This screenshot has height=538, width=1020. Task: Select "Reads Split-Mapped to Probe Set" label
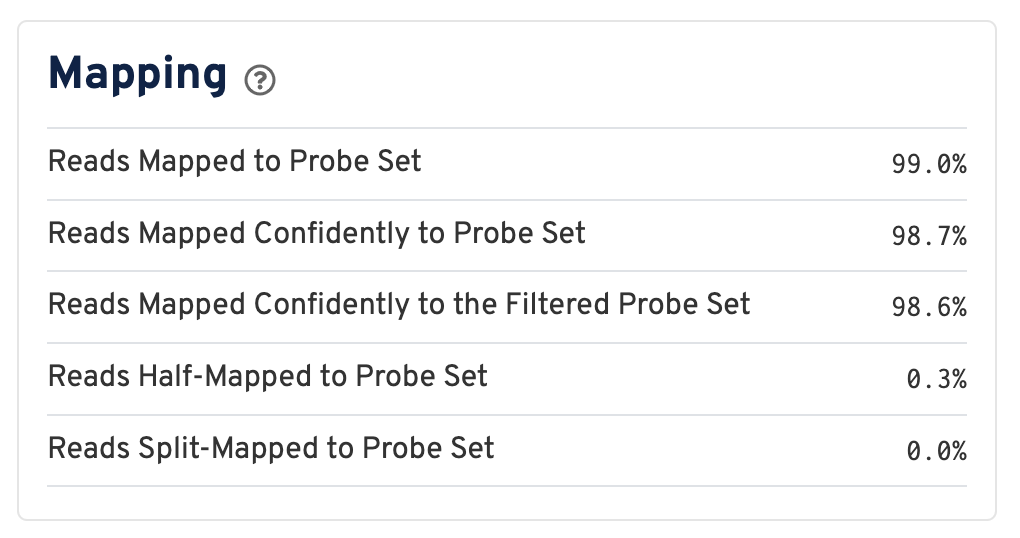[x=271, y=449]
